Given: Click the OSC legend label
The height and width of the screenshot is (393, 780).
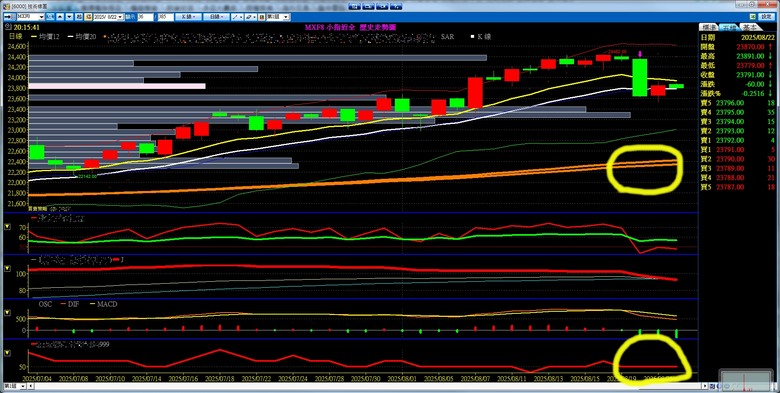Looking at the screenshot, I should pyautogui.click(x=45, y=304).
